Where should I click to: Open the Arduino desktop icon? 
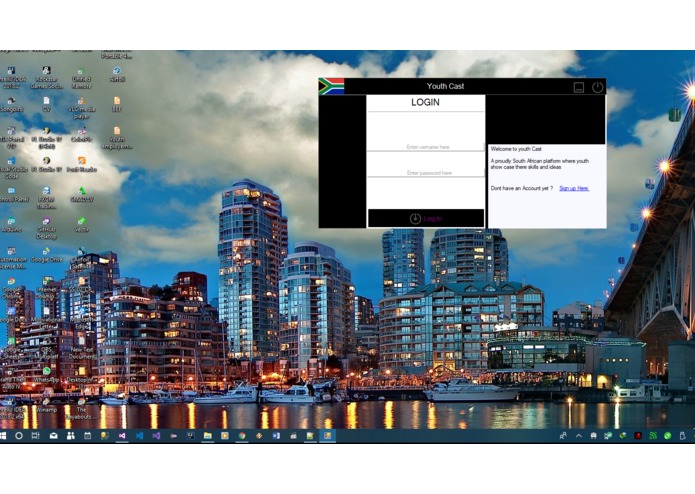(x=12, y=225)
